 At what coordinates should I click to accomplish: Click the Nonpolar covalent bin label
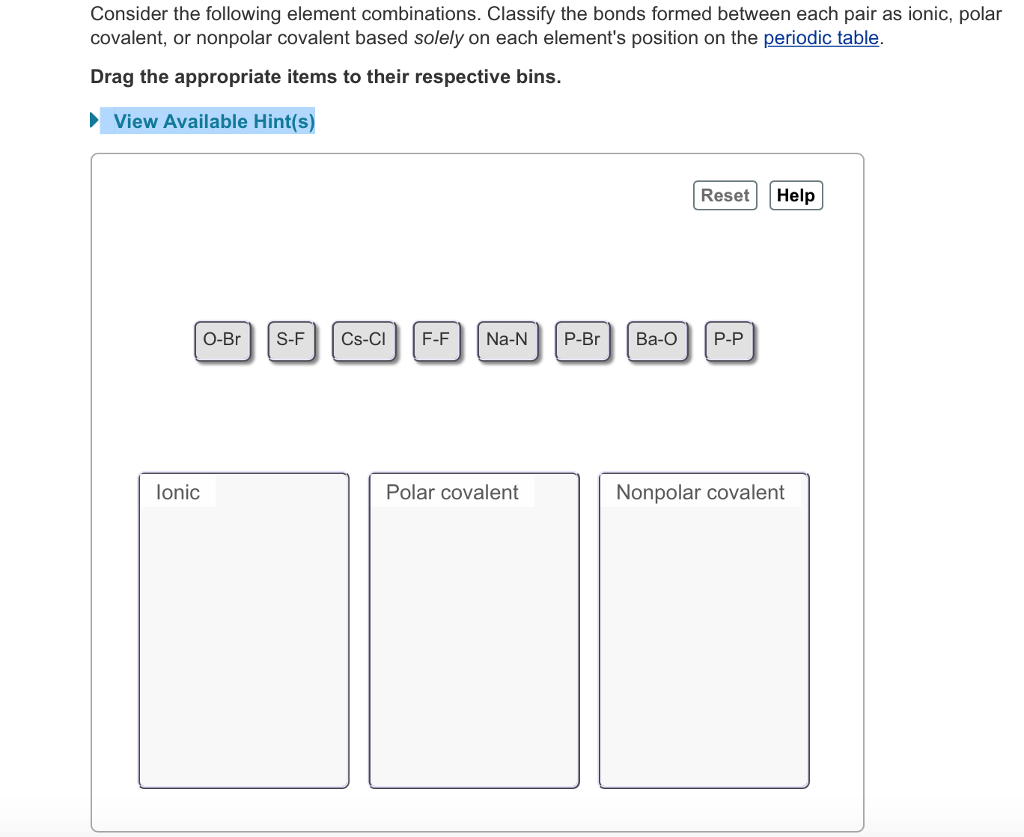[699, 492]
